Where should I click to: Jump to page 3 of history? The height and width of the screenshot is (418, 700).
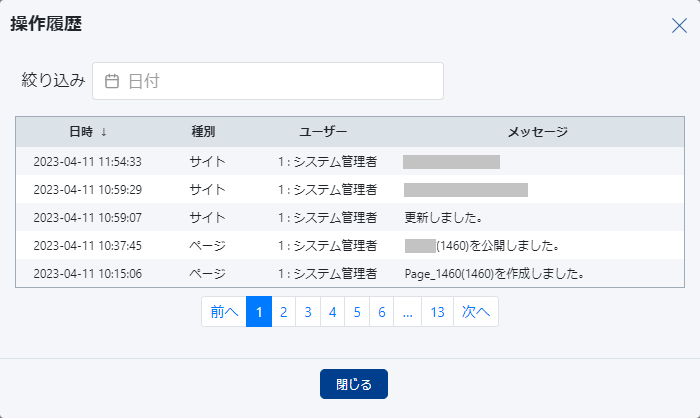[308, 312]
